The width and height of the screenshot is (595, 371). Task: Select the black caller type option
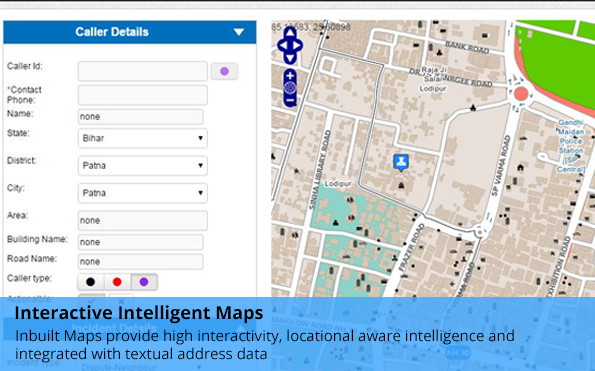click(90, 282)
